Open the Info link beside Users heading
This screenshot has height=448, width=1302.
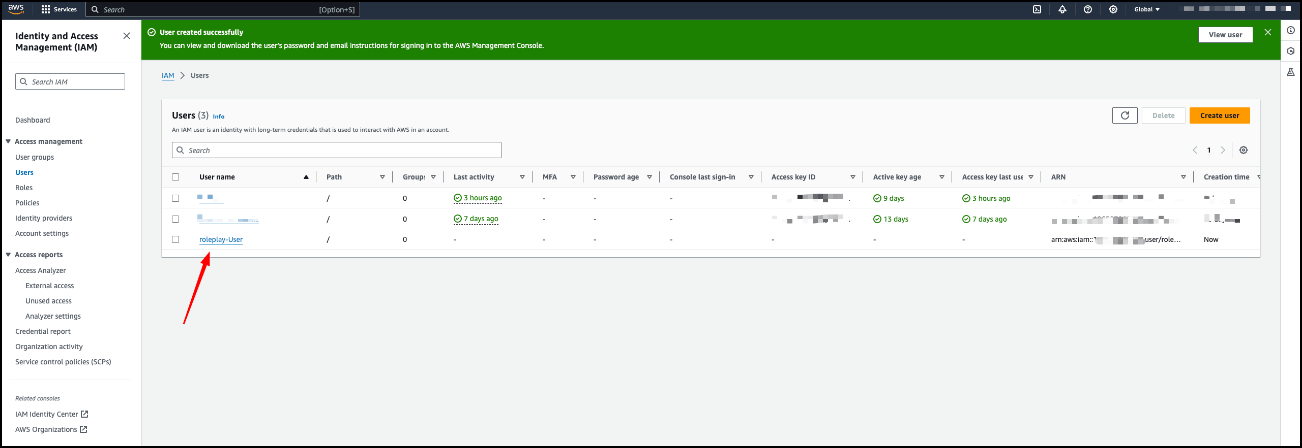[218, 116]
